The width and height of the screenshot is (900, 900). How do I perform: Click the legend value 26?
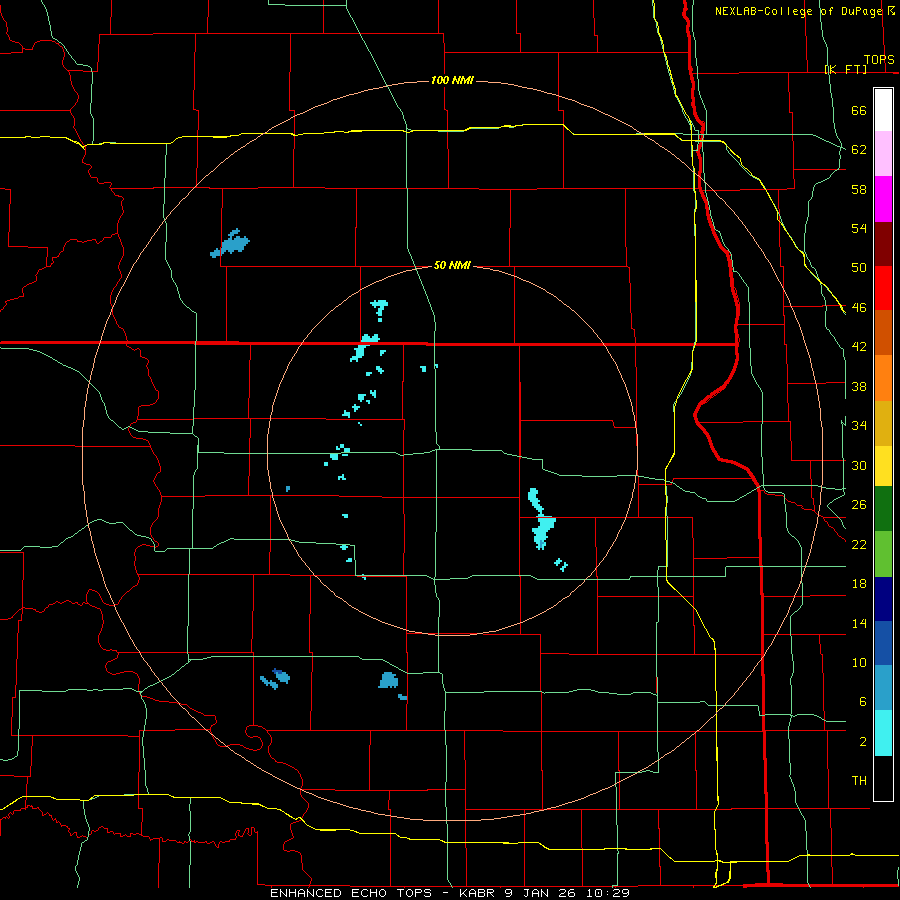pos(859,505)
